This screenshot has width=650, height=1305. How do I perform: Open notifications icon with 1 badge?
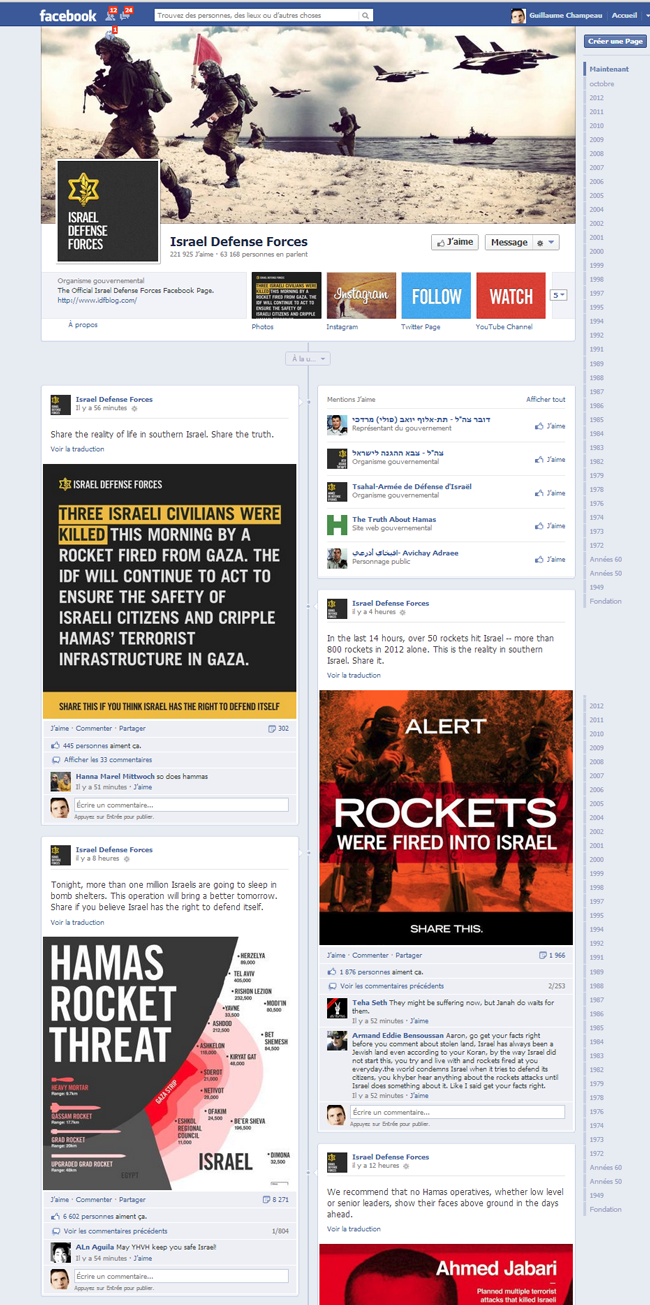110,35
